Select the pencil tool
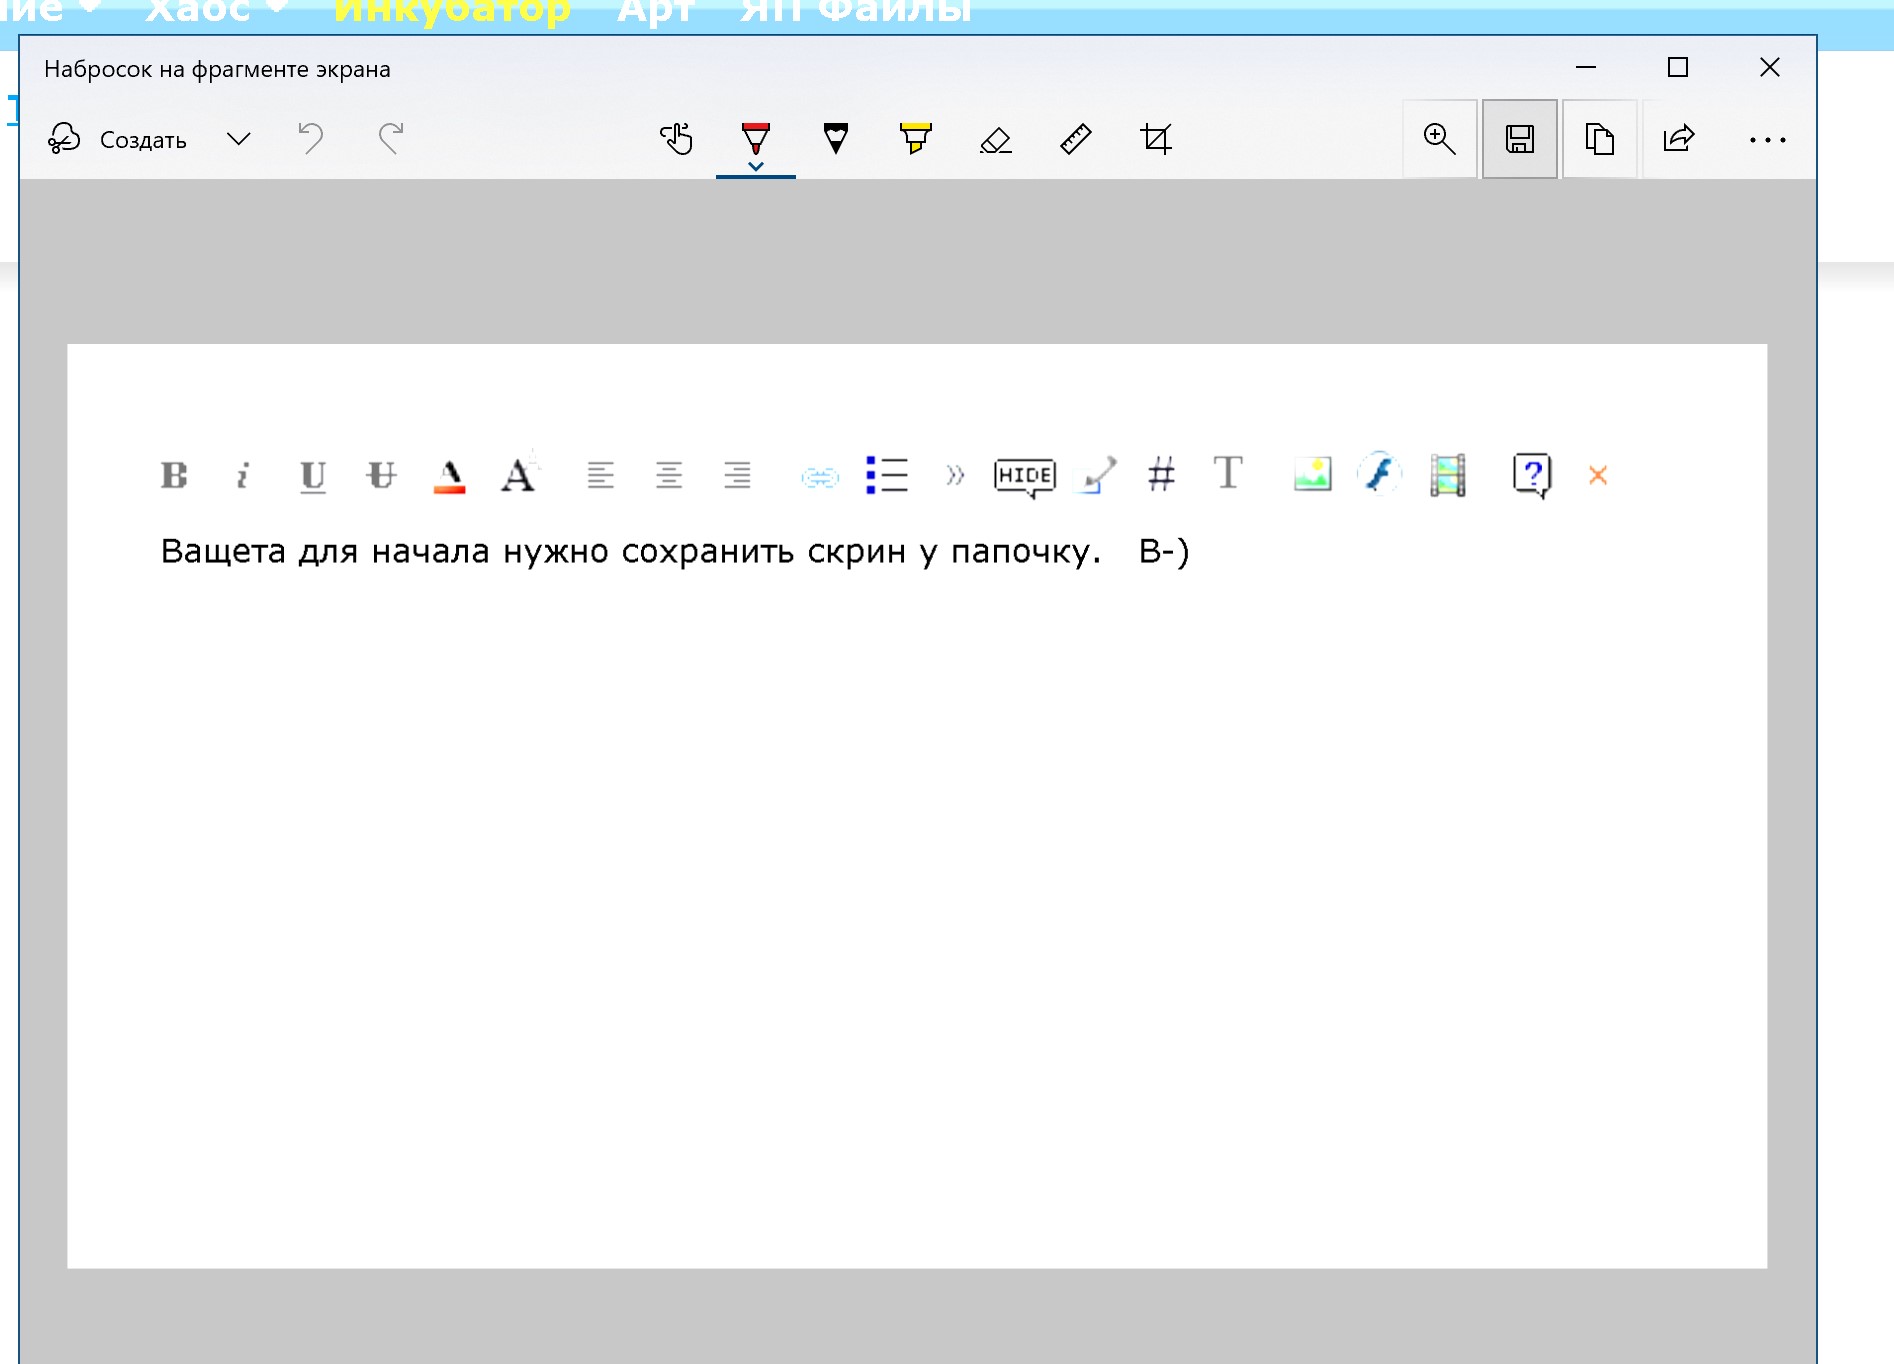This screenshot has height=1364, width=1894. (835, 138)
